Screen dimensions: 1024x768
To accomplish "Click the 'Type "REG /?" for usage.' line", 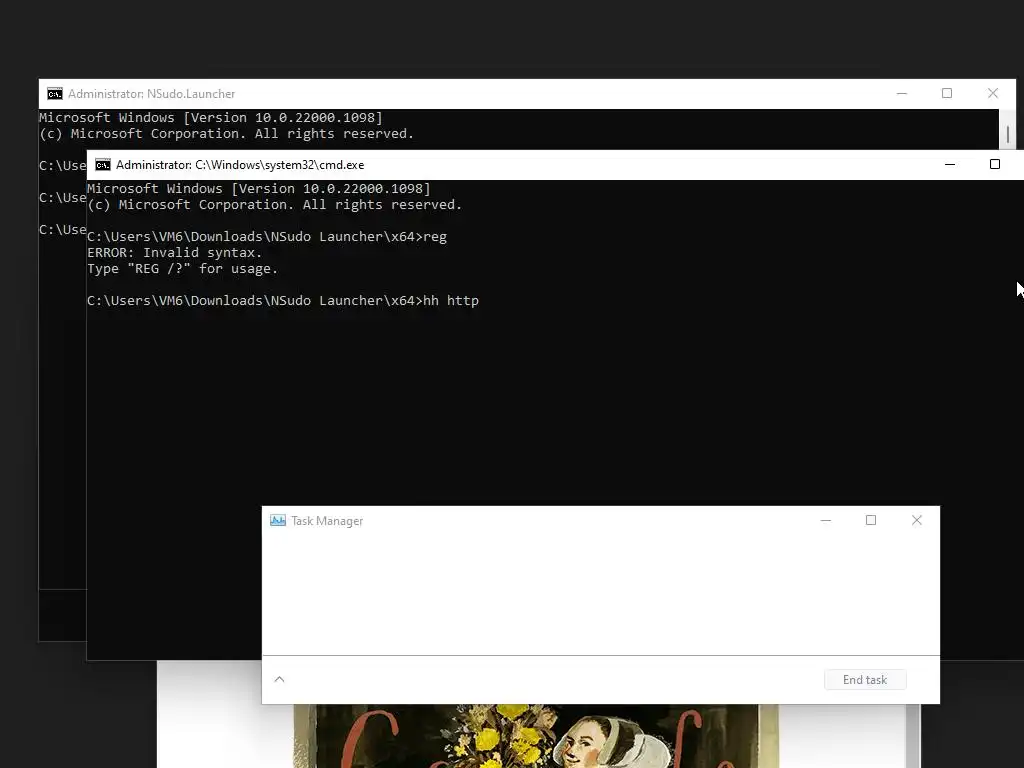I will pos(183,268).
